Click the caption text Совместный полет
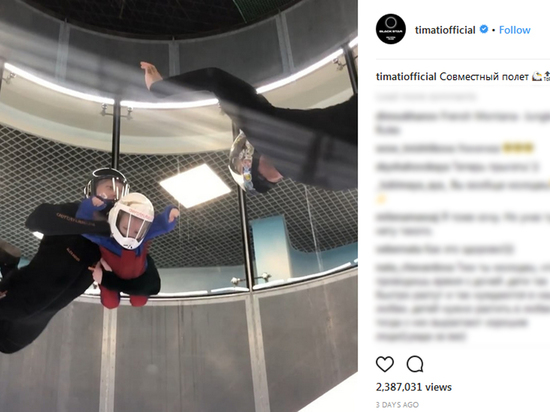Screen dimensions: 550x412 pos(484,76)
